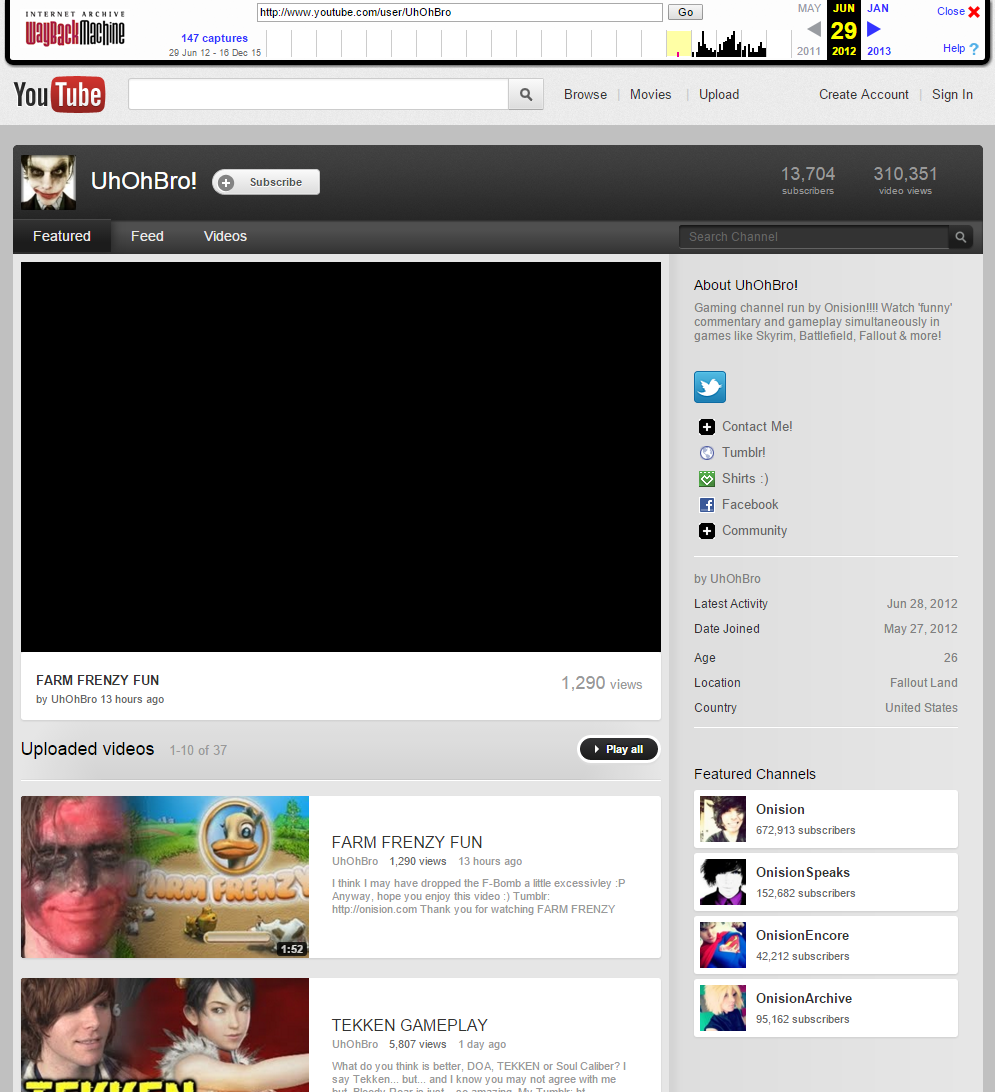The width and height of the screenshot is (995, 1092).
Task: Go to next capture with blue arrow
Action: [874, 29]
